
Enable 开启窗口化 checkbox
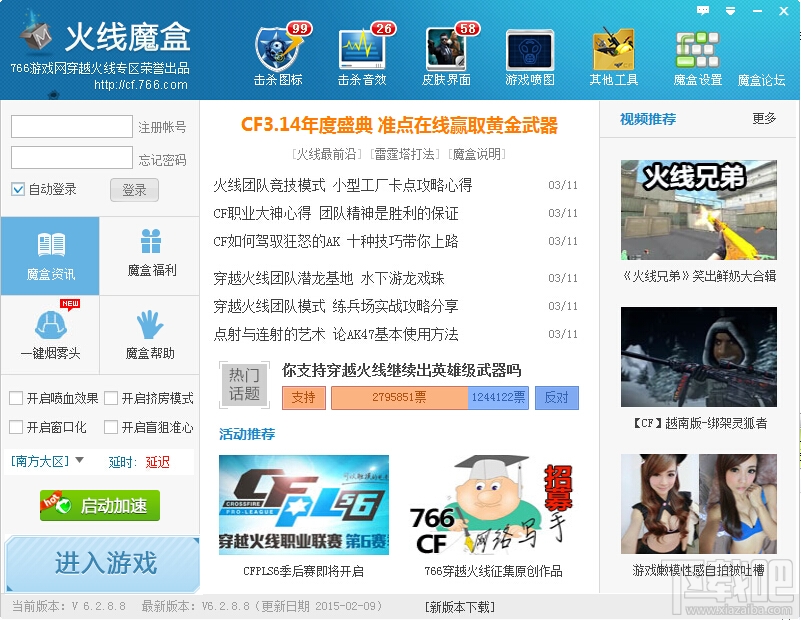point(16,427)
